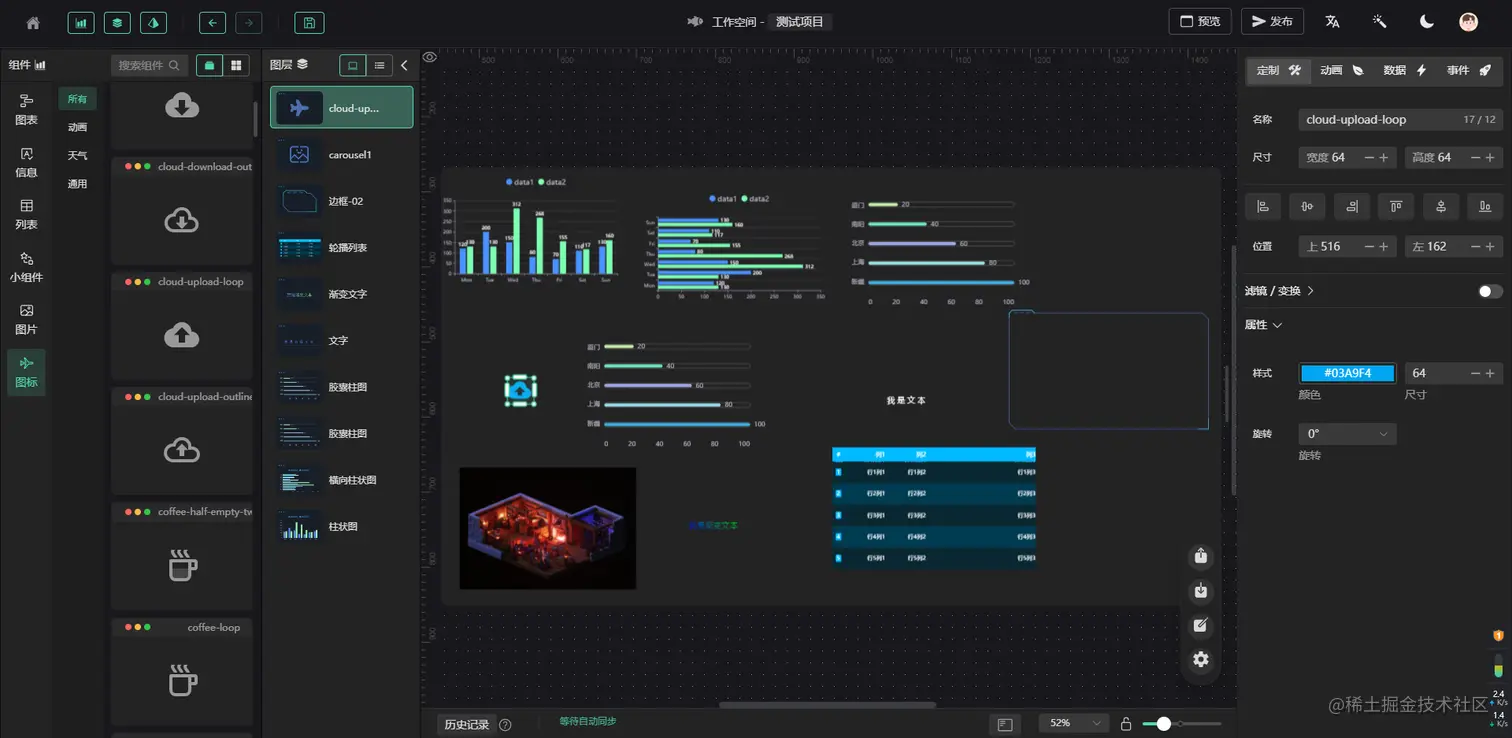Image resolution: width=1512 pixels, height=738 pixels.
Task: Open the help icon beside 历史记录
Action: tap(505, 724)
